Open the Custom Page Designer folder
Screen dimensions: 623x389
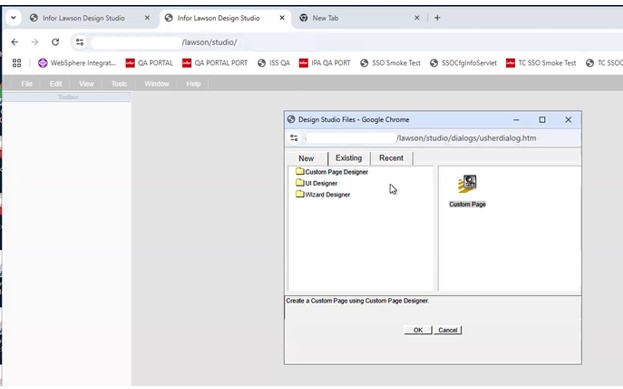point(332,172)
